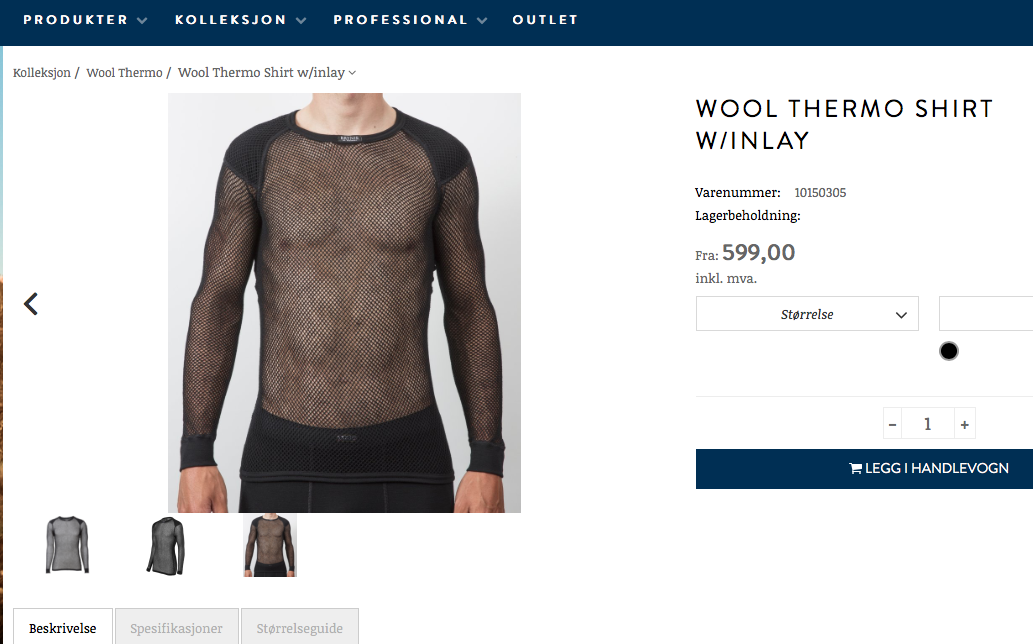Expand the Wool Thermo Shirt w/inlay breadcrumb chevron

352,73
